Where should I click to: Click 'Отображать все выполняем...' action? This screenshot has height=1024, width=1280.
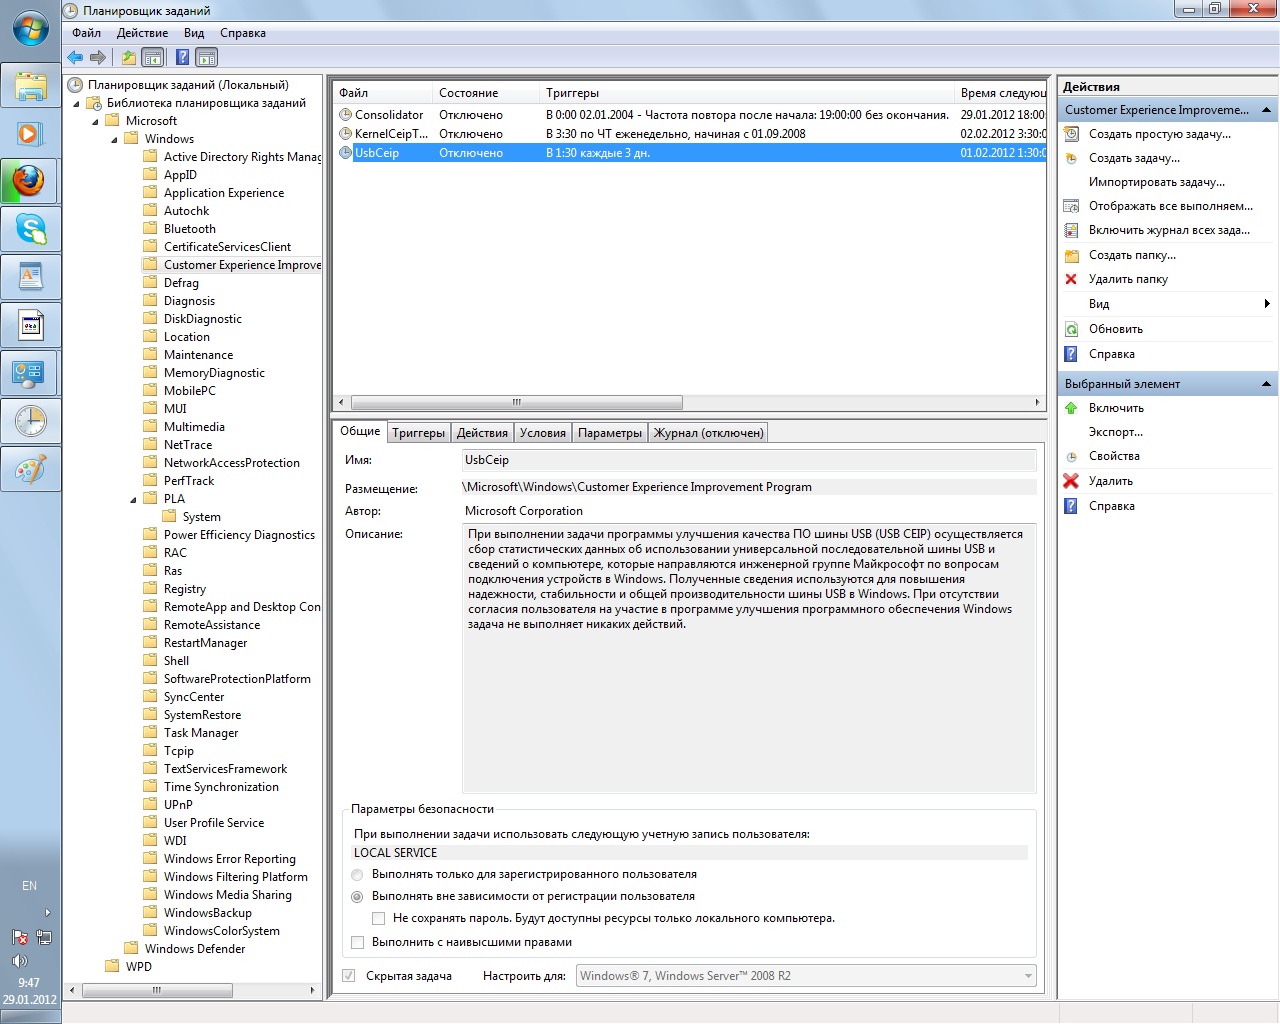pos(1171,206)
